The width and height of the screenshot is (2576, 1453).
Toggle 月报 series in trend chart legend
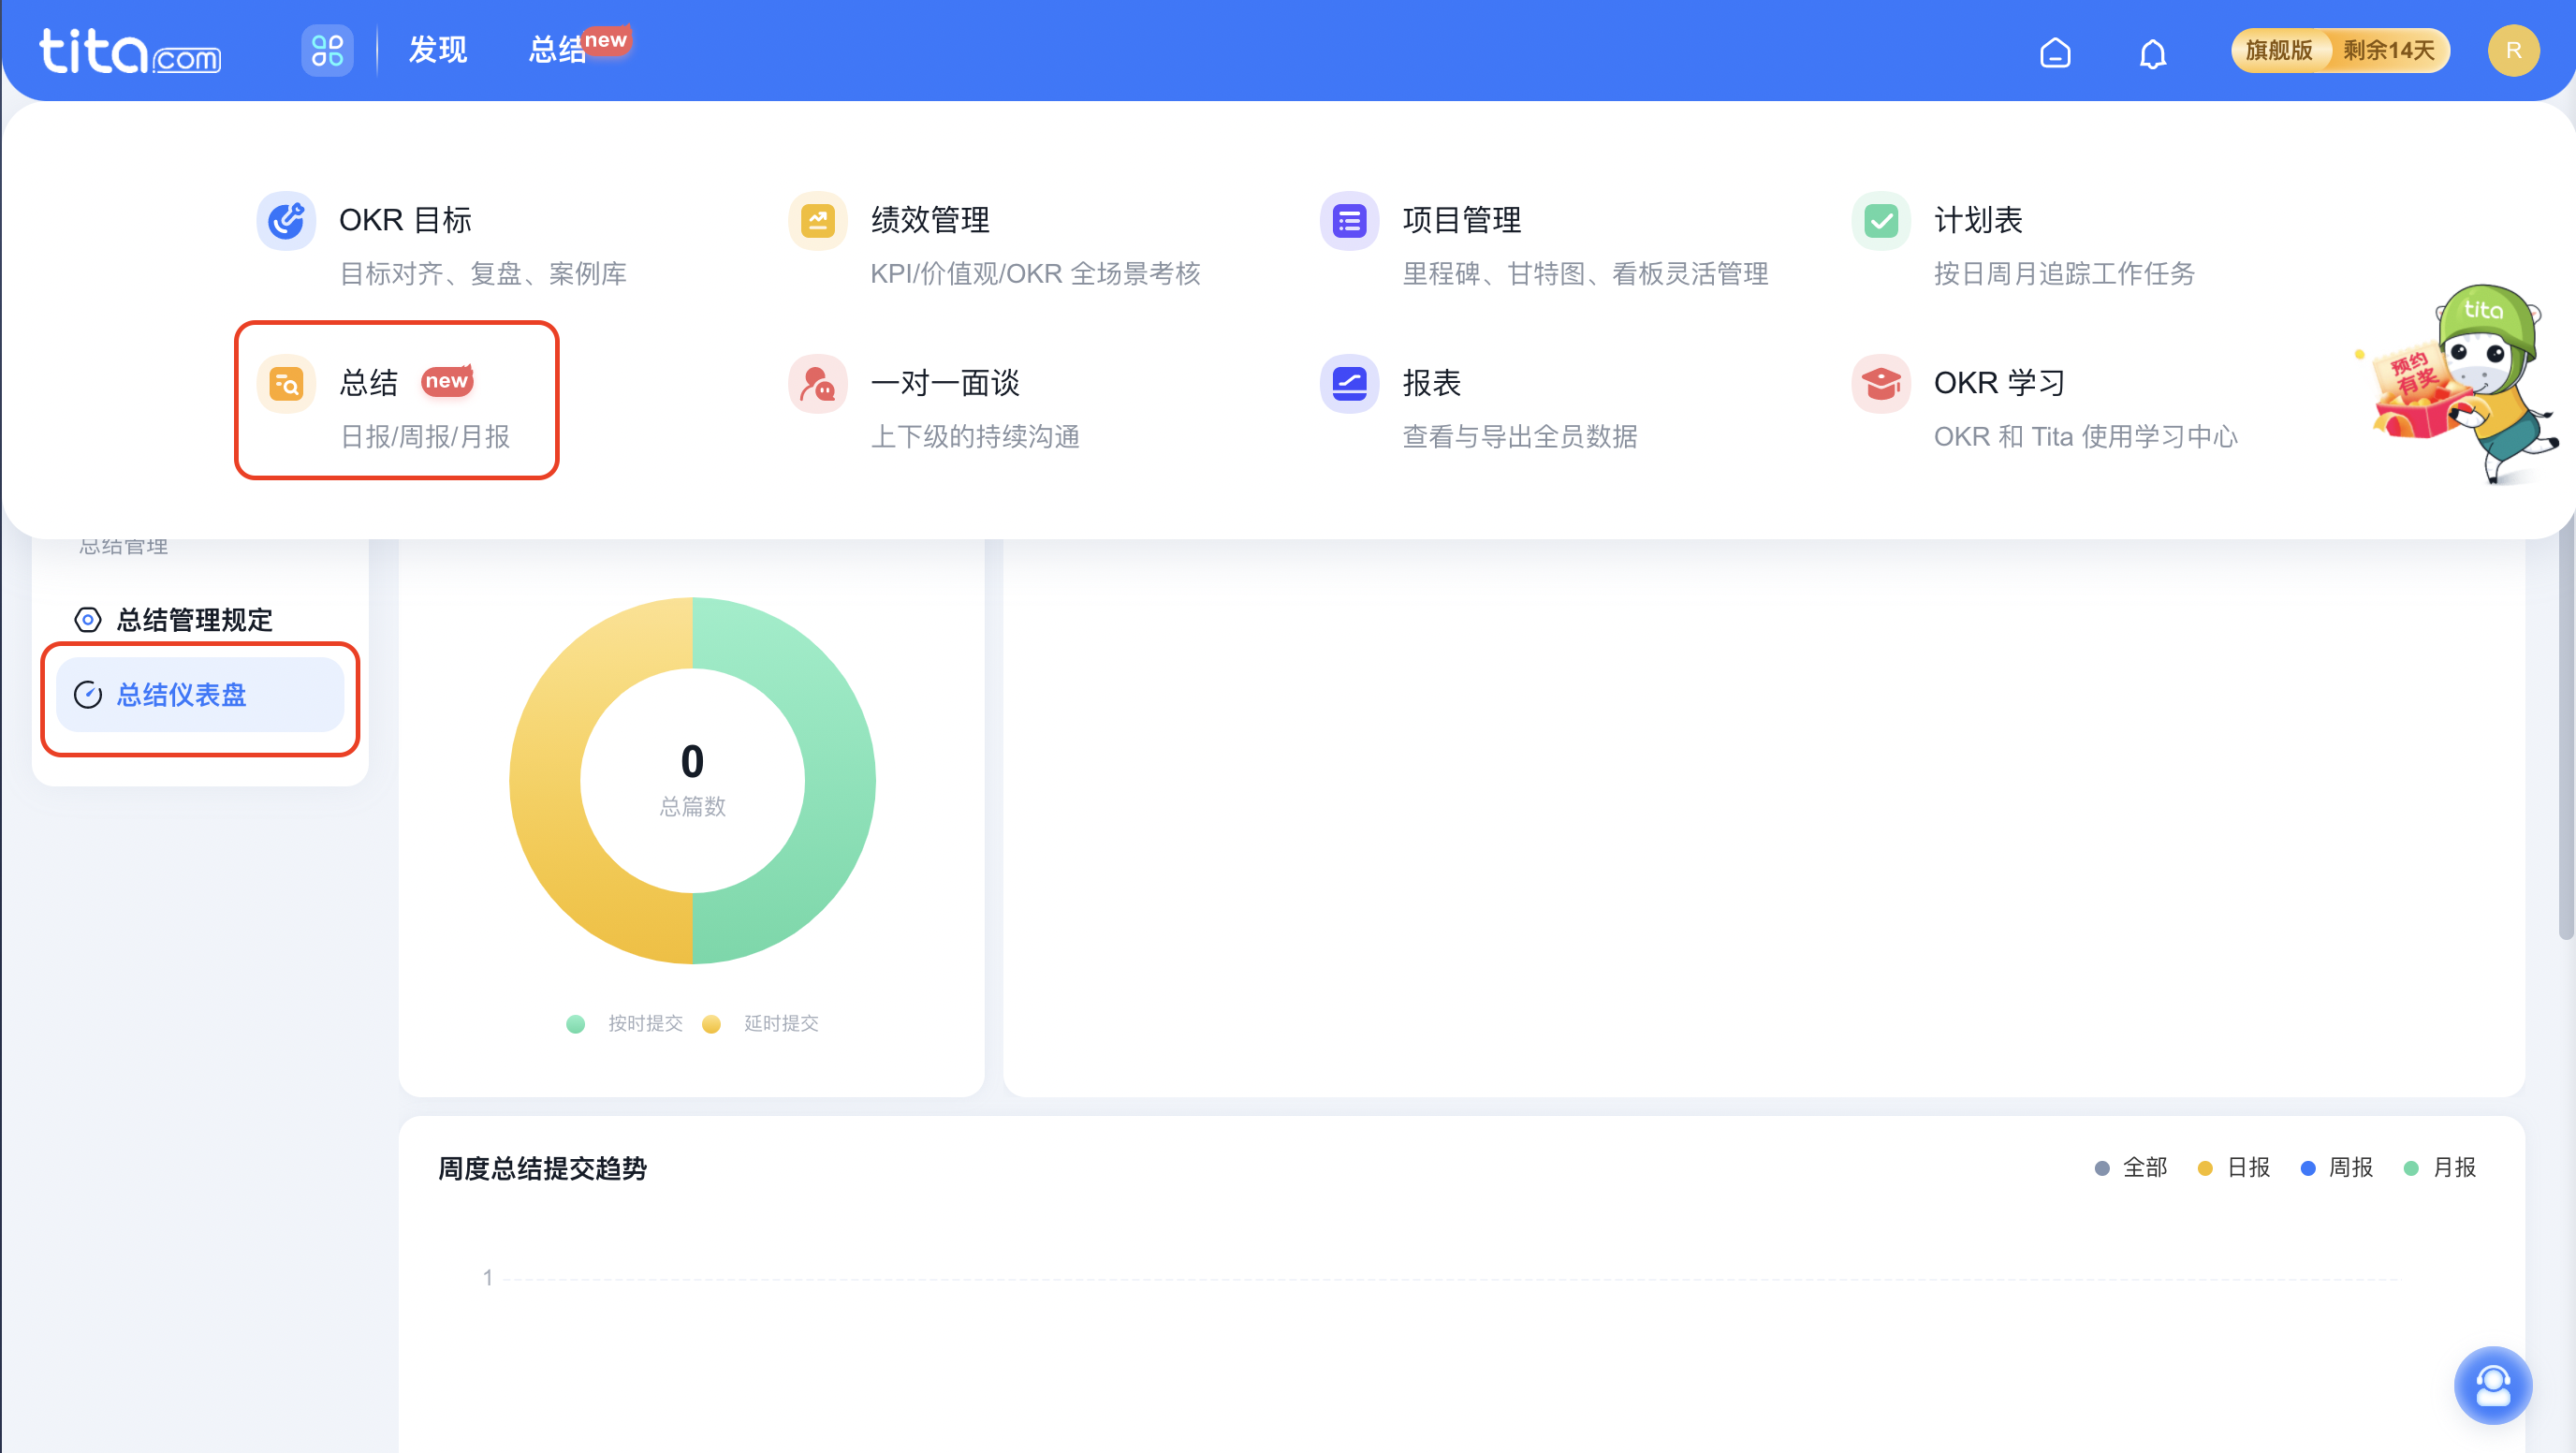[2440, 1168]
